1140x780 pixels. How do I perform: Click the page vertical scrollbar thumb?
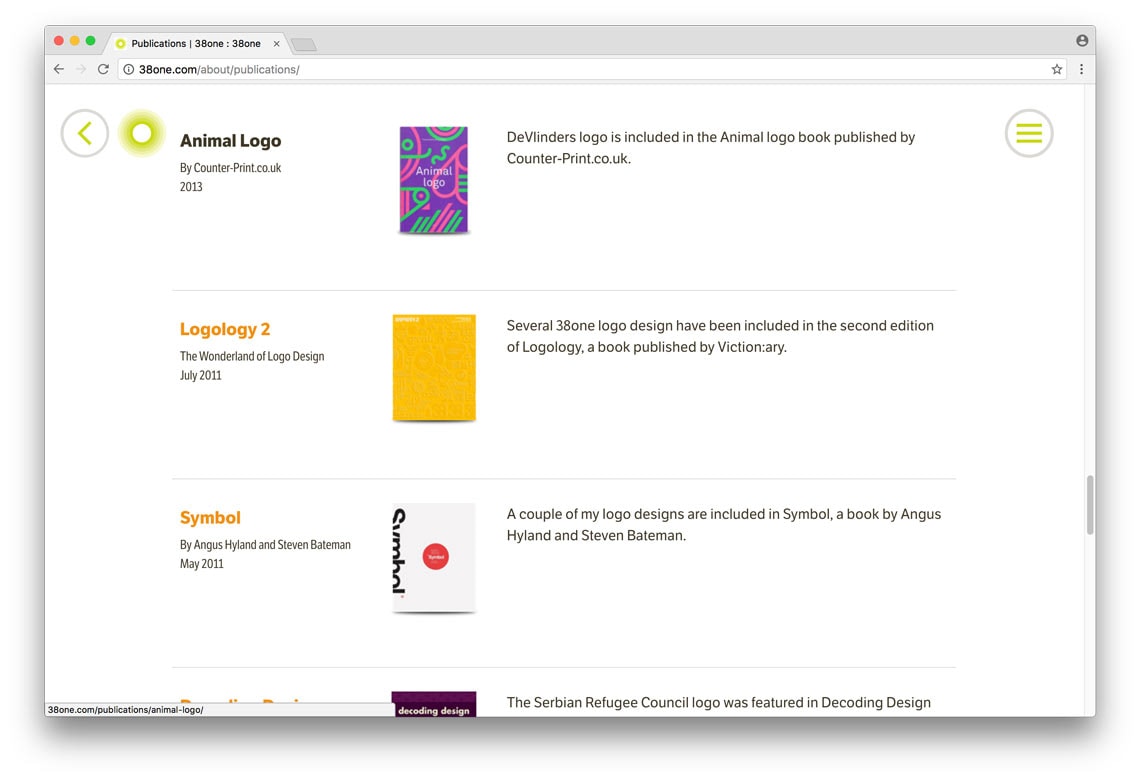pyautogui.click(x=1090, y=504)
